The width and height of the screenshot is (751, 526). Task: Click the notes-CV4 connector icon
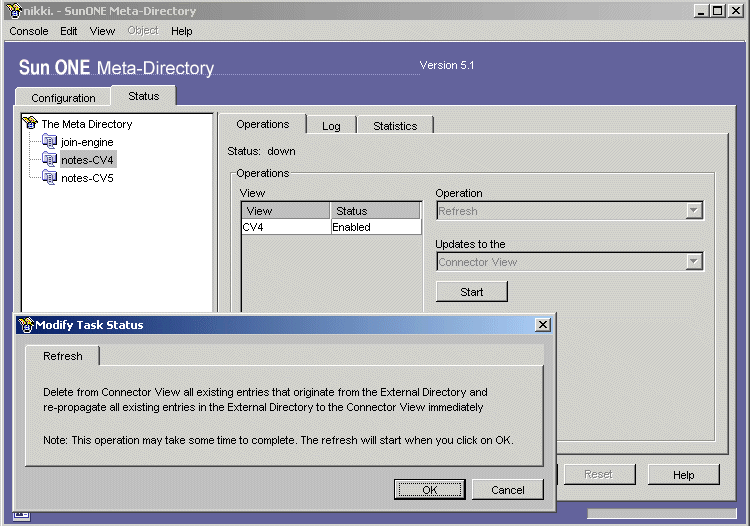[49, 159]
